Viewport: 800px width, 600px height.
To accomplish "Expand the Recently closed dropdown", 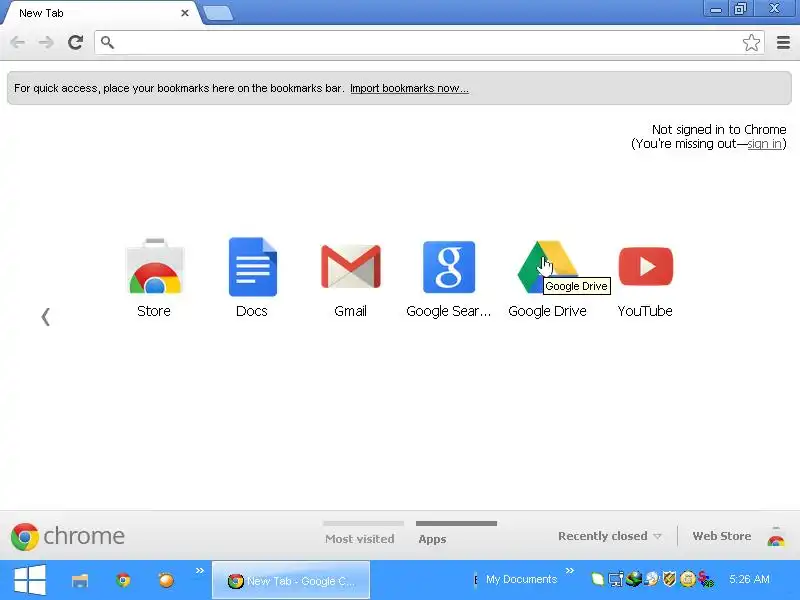I will pyautogui.click(x=610, y=536).
